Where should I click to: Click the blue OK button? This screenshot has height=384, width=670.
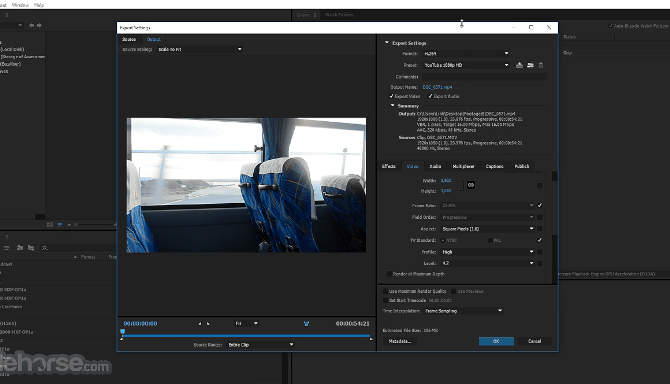point(496,341)
